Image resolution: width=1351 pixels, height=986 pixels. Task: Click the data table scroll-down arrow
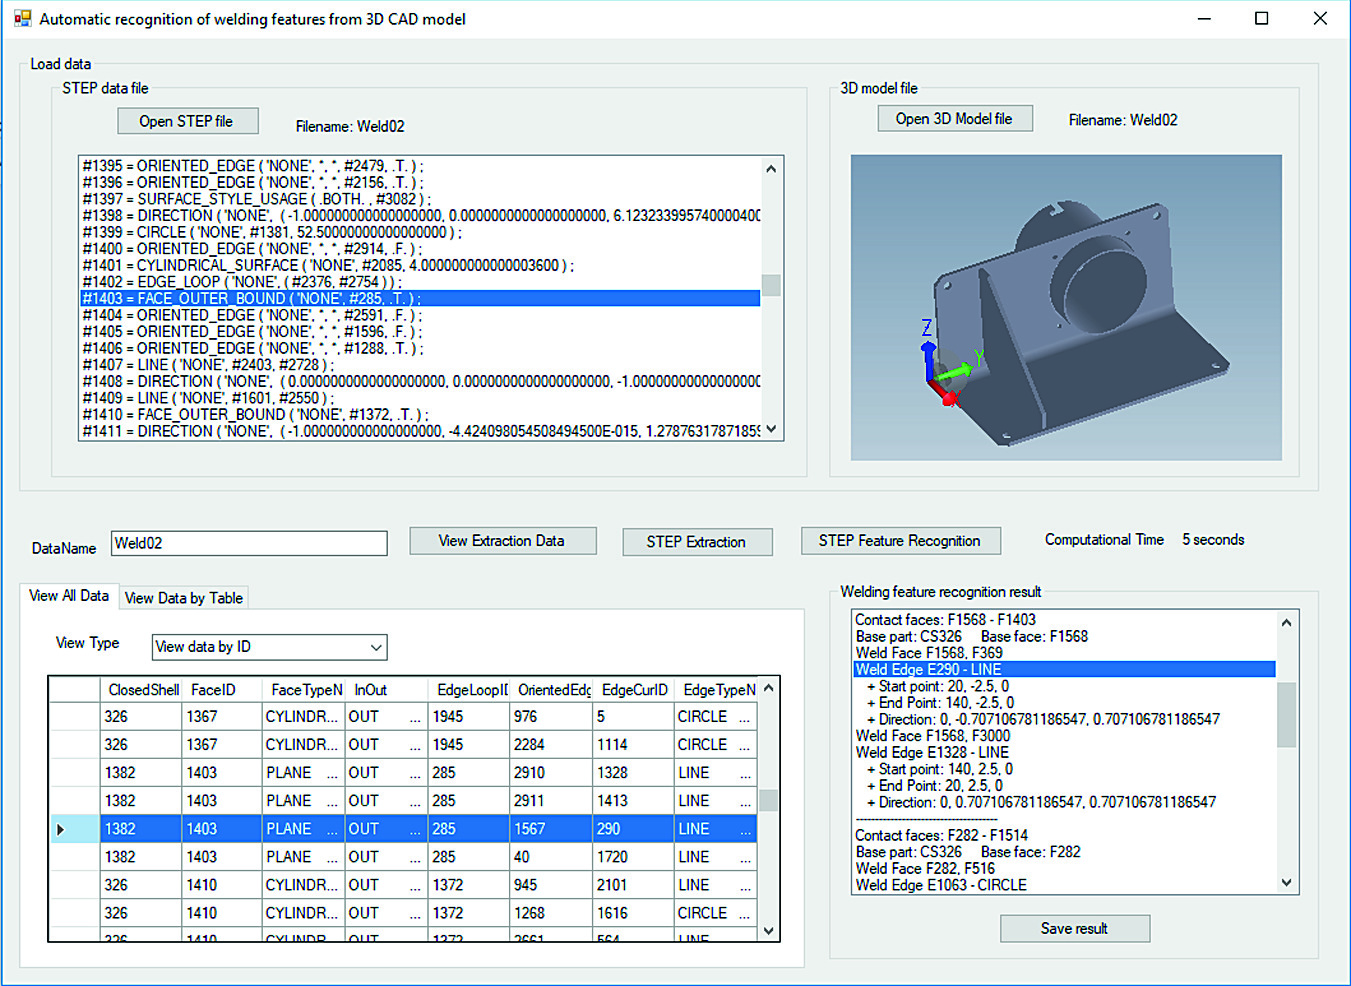pos(768,930)
